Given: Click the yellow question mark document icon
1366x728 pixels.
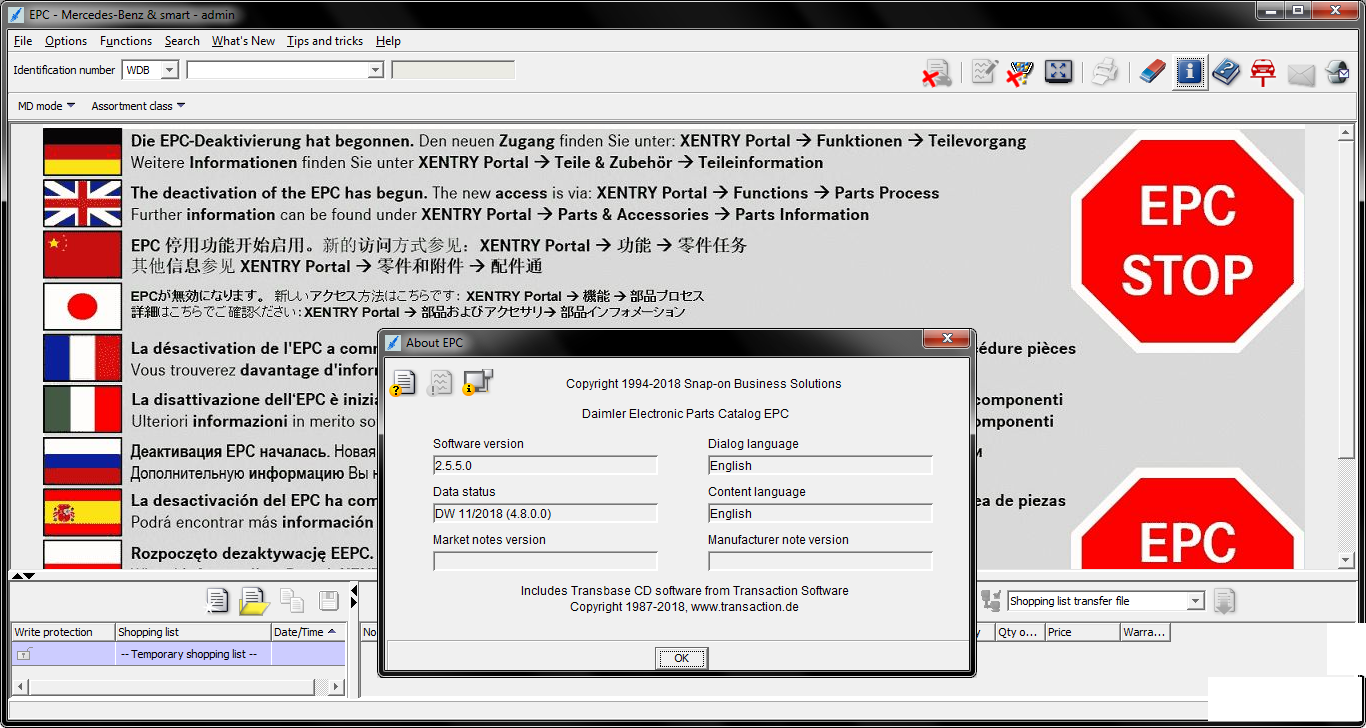Looking at the screenshot, I should click(403, 382).
